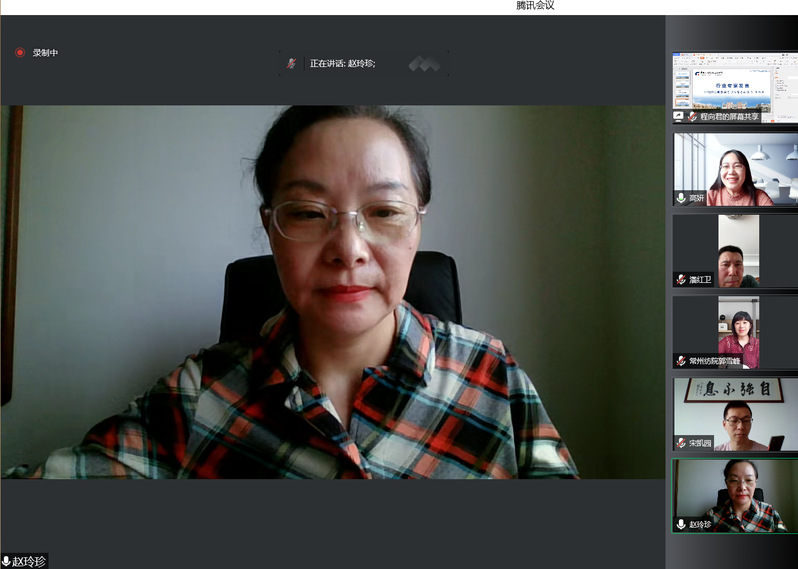Click muted microphone icon in speaker bar
Screen dimensions: 798x569
coord(292,63)
